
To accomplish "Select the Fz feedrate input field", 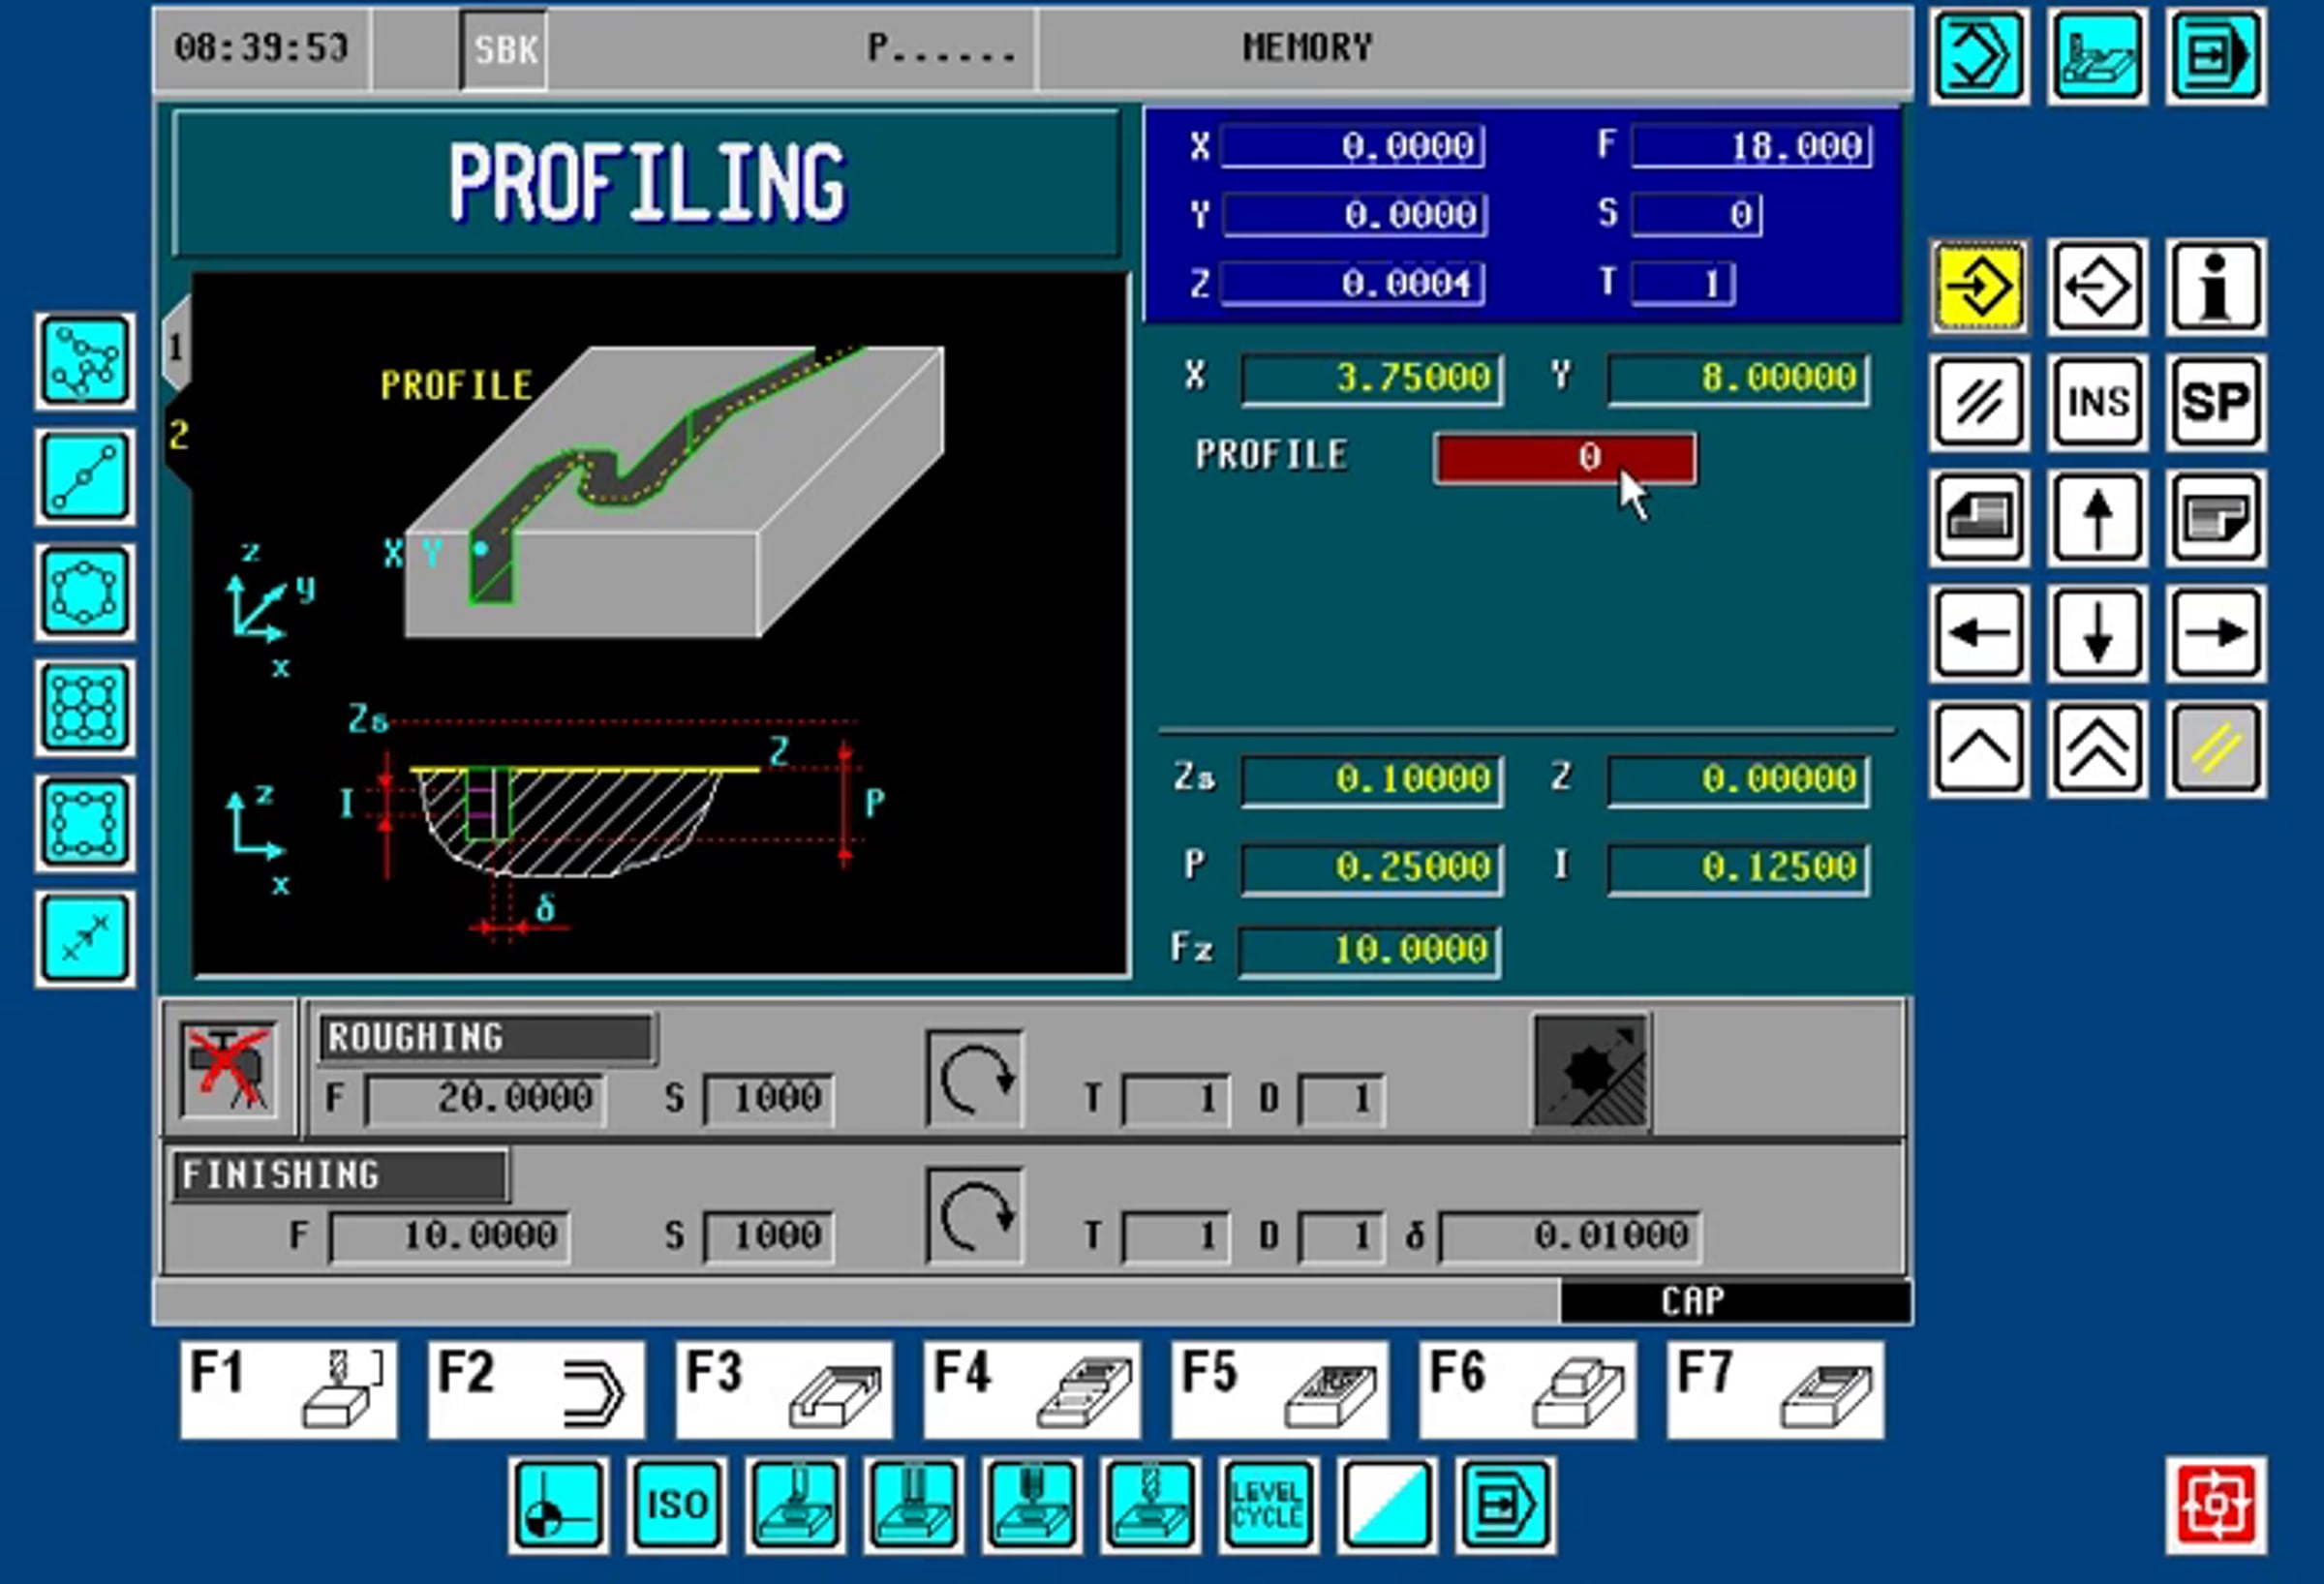I will click(x=1369, y=949).
